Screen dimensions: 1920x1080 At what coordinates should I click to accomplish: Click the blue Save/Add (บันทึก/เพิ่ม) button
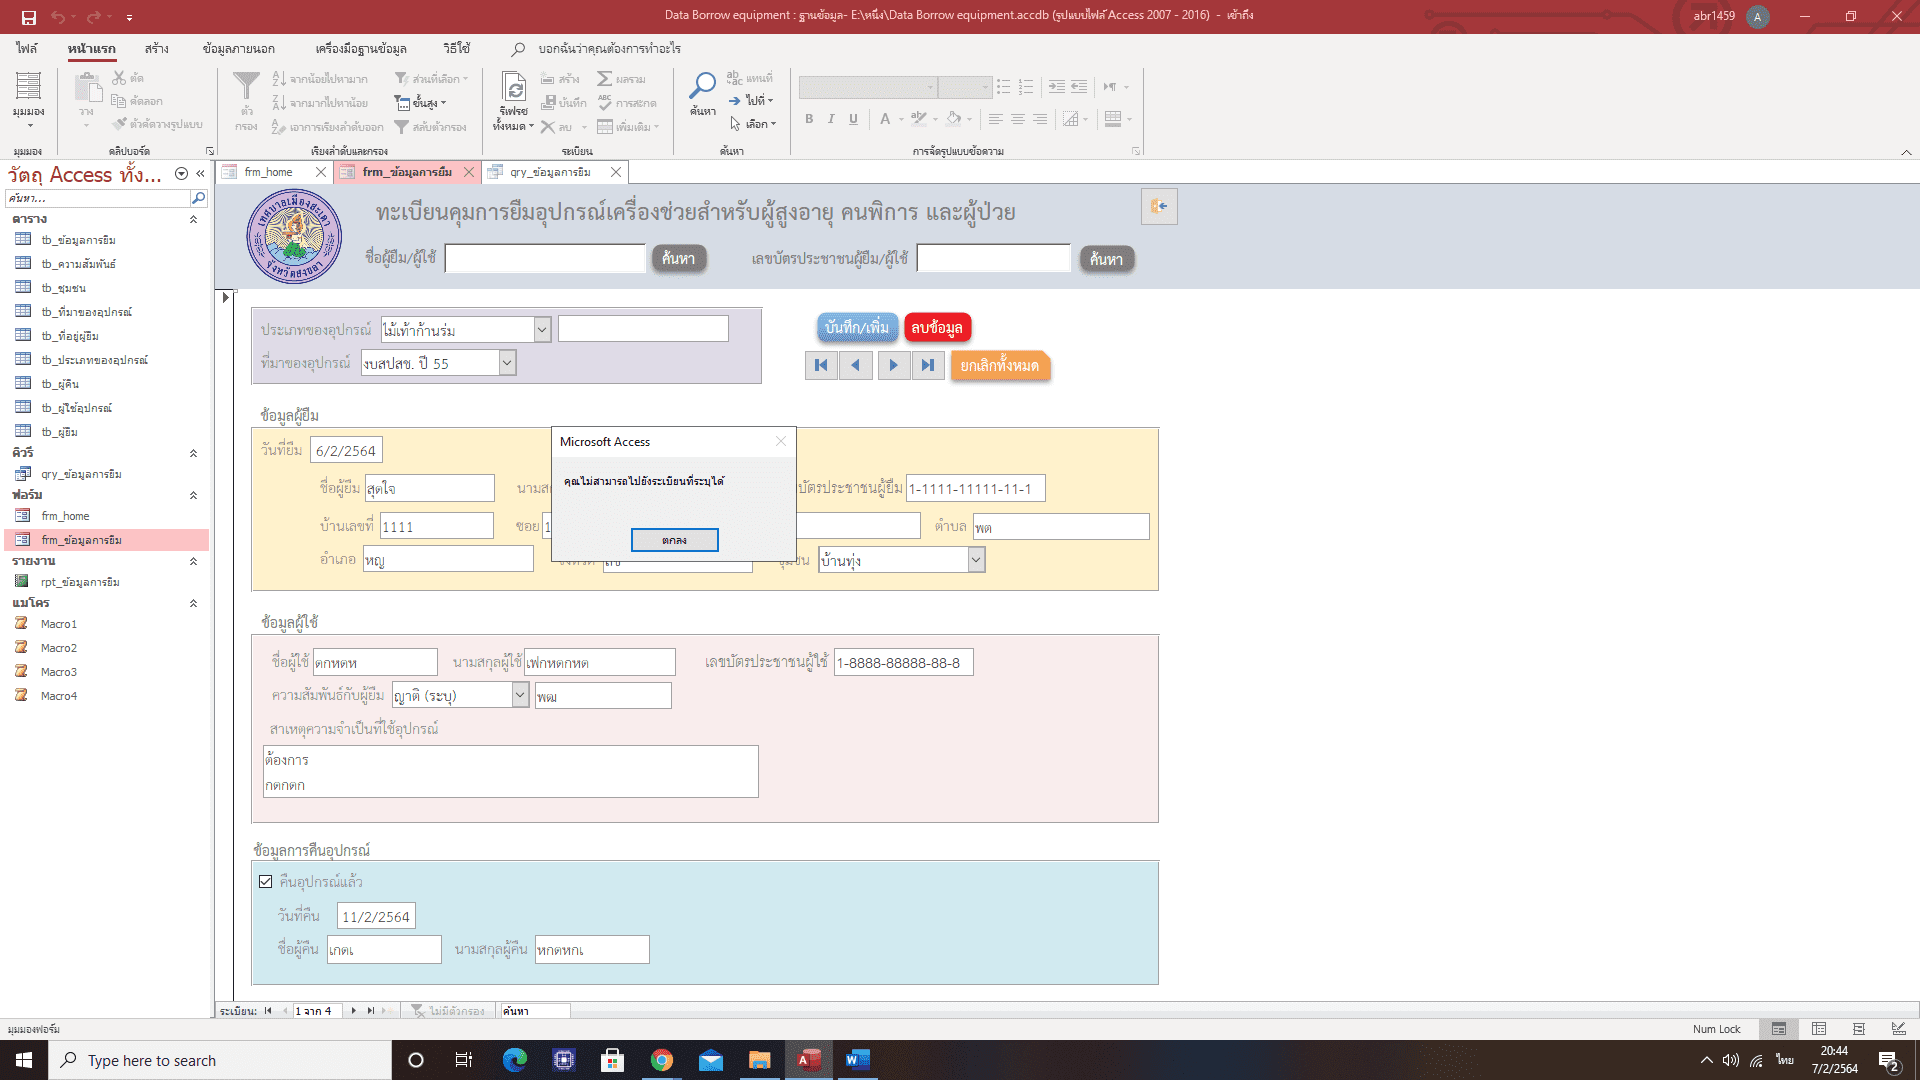coord(857,327)
